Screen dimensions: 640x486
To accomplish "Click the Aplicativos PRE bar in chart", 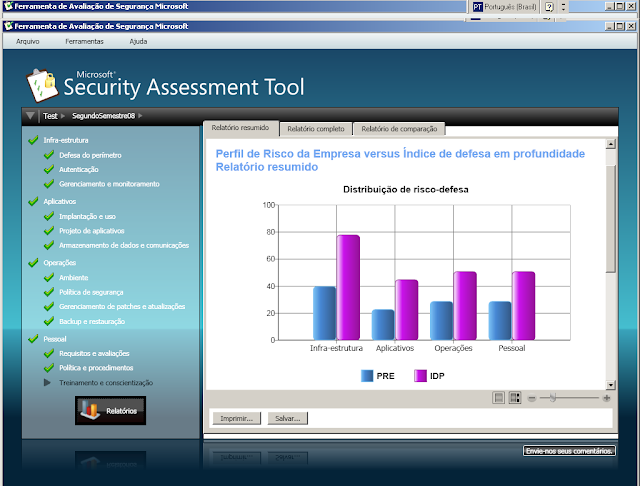I will coord(383,325).
